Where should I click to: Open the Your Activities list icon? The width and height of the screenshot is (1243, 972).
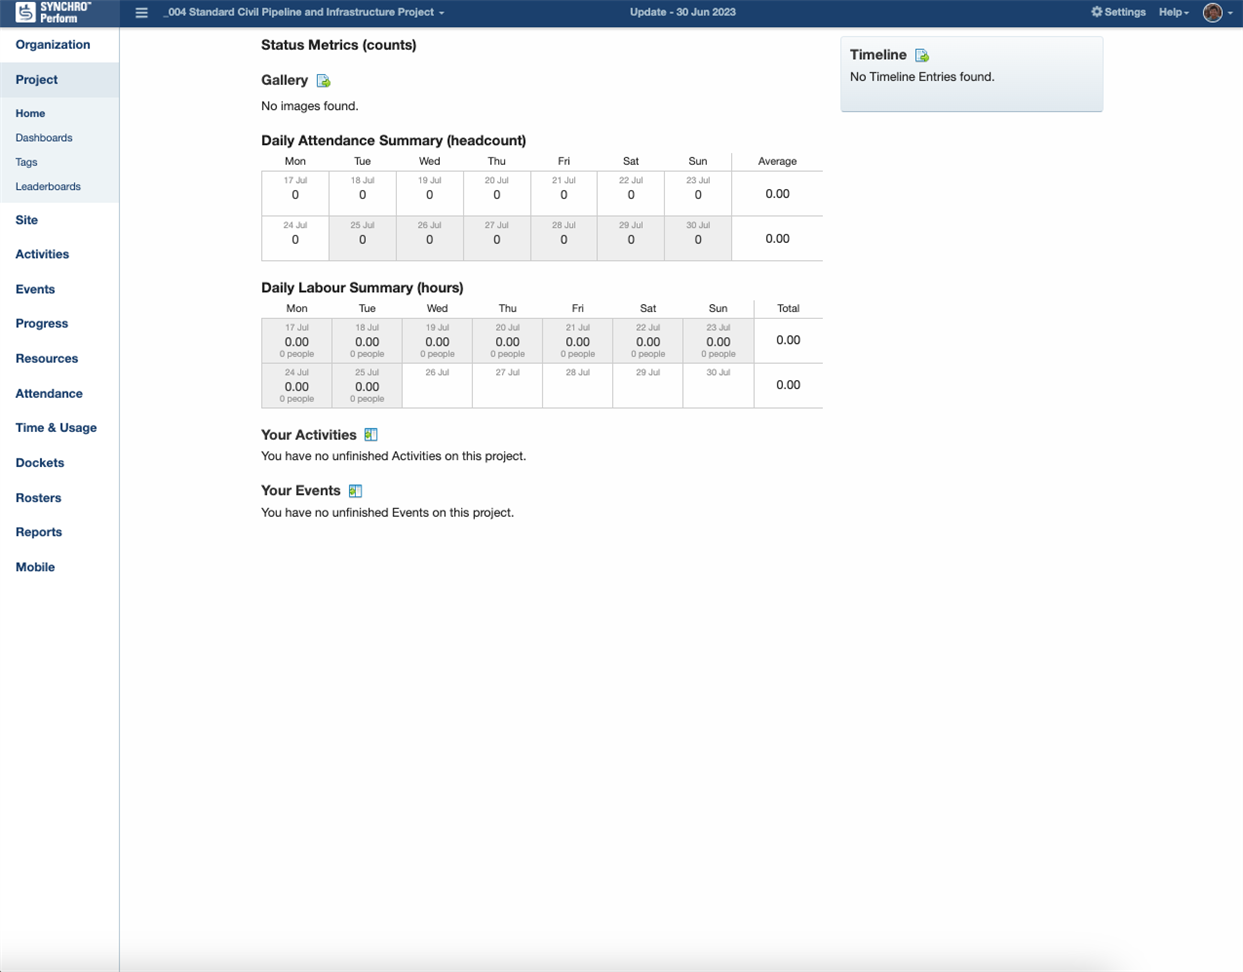[371, 435]
